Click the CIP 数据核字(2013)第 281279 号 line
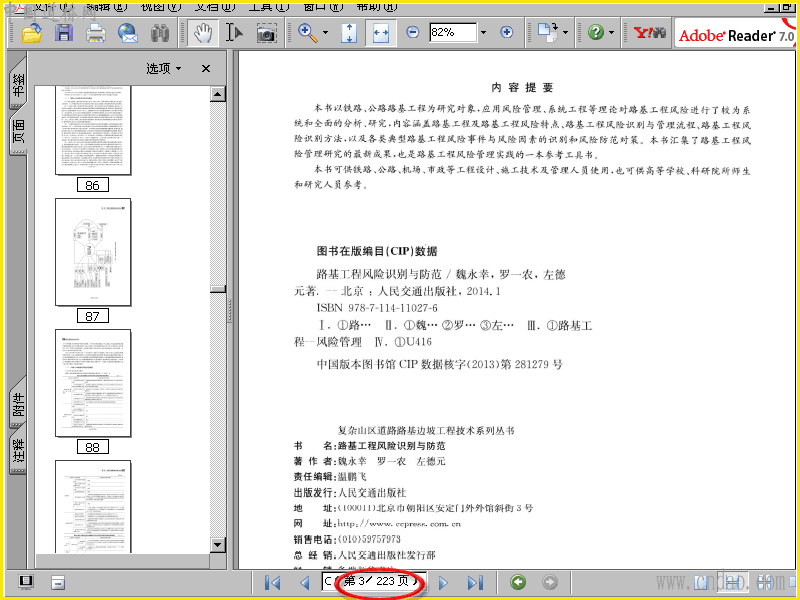The width and height of the screenshot is (800, 600). click(439, 364)
